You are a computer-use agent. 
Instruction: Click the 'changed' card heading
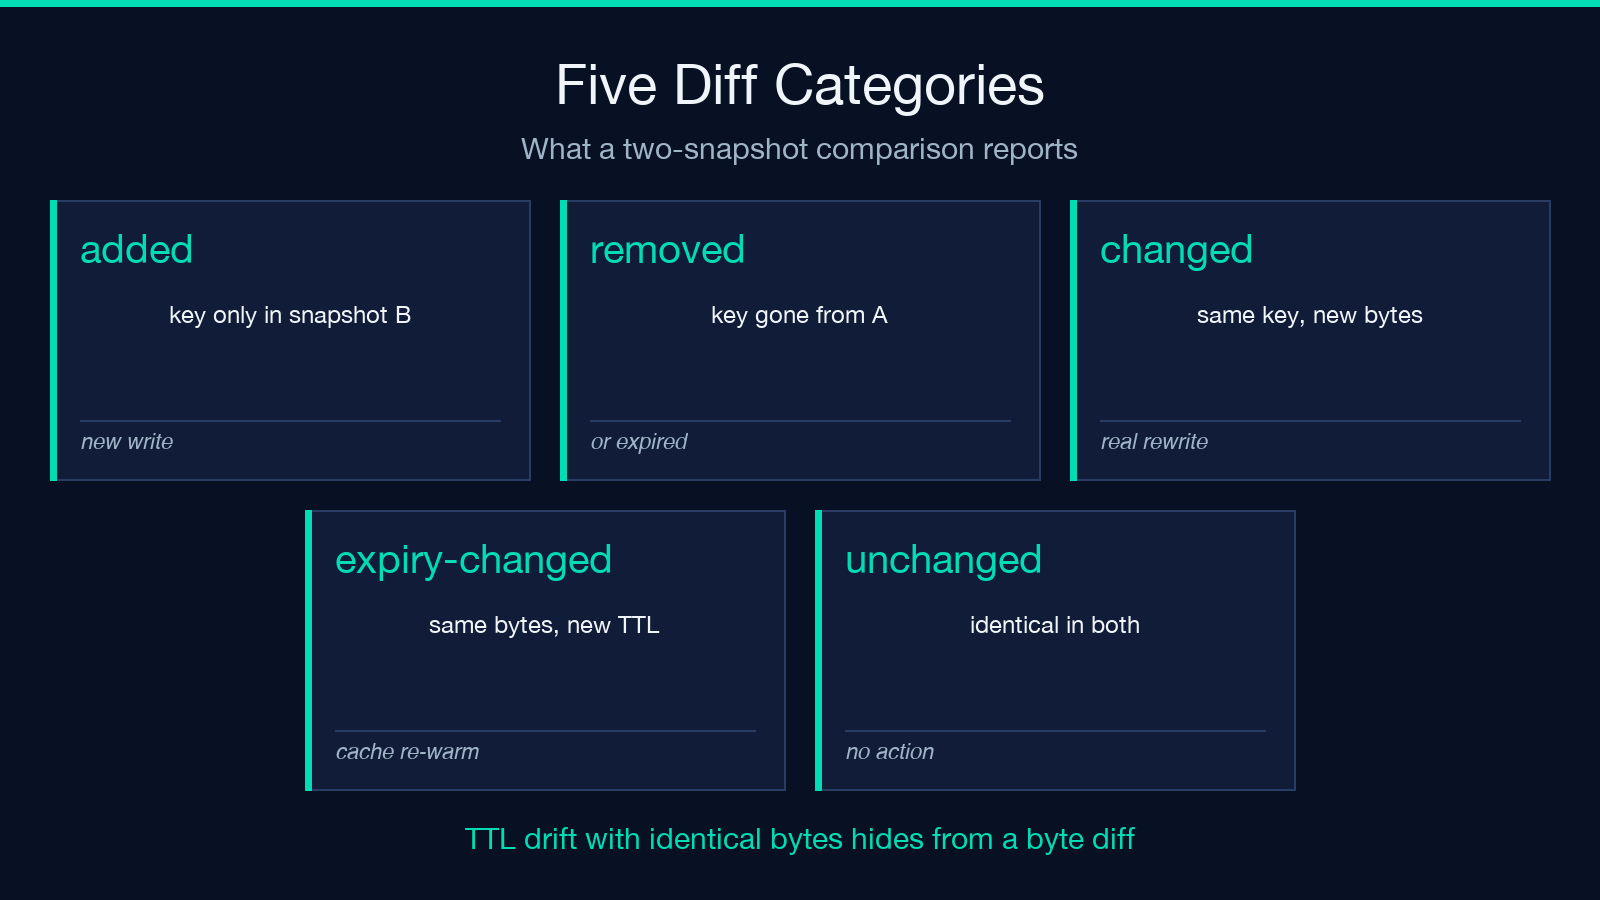click(x=1176, y=251)
